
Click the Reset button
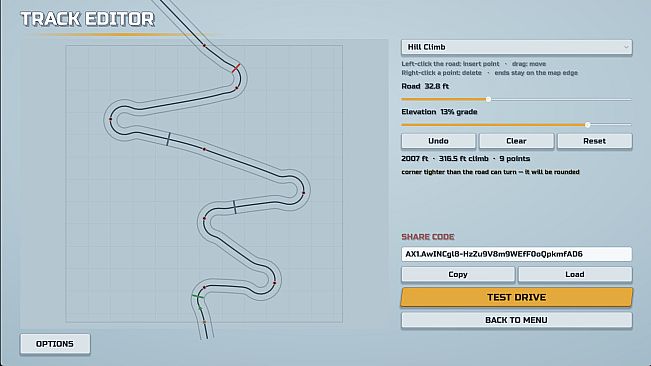(595, 141)
